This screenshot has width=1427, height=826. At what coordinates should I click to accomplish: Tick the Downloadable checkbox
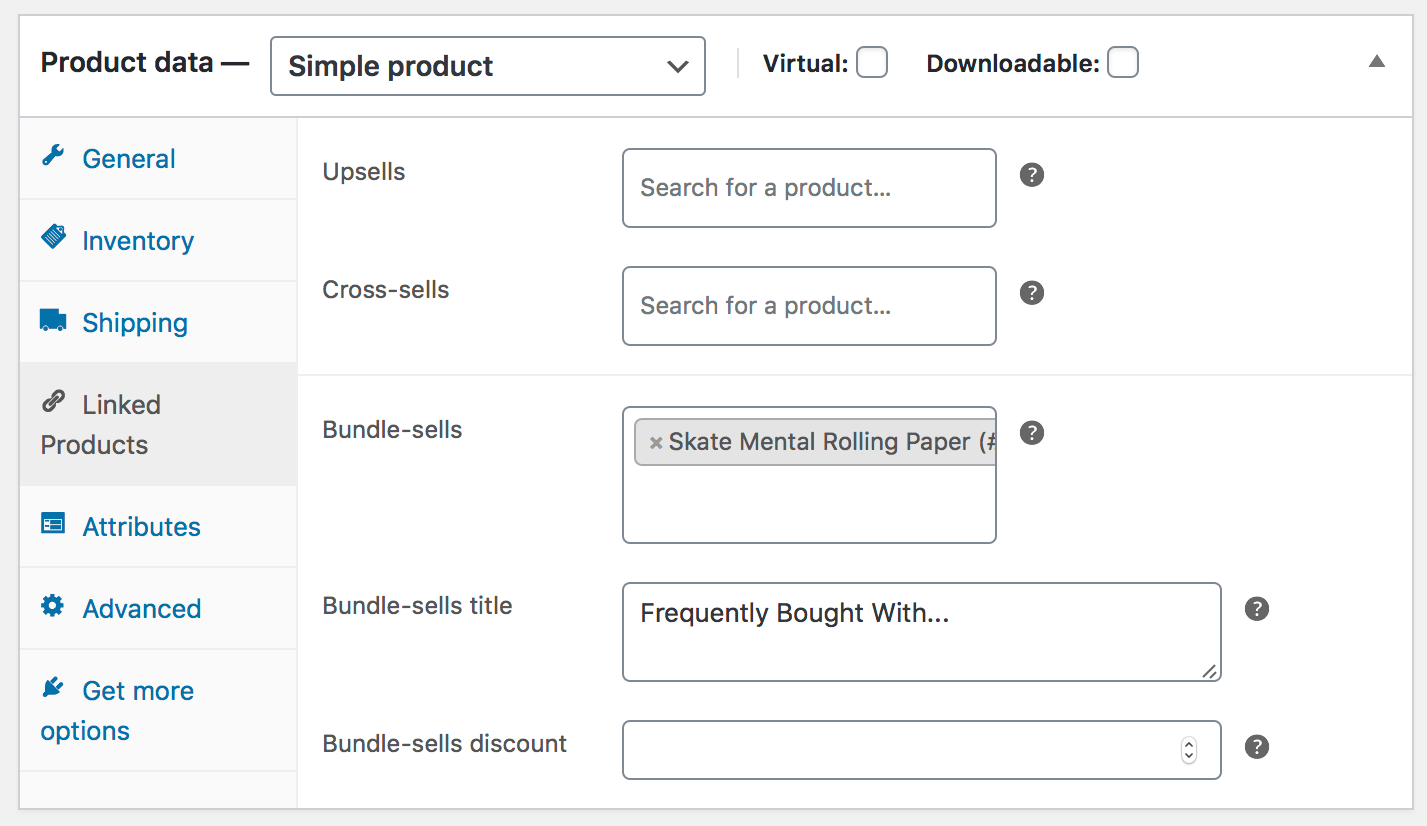[x=1123, y=63]
